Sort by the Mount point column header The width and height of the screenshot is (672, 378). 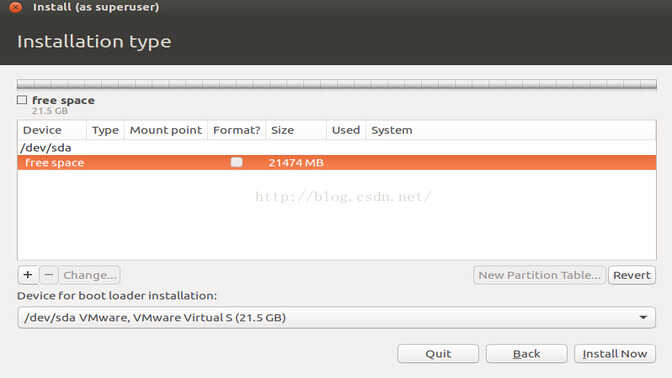click(x=166, y=130)
